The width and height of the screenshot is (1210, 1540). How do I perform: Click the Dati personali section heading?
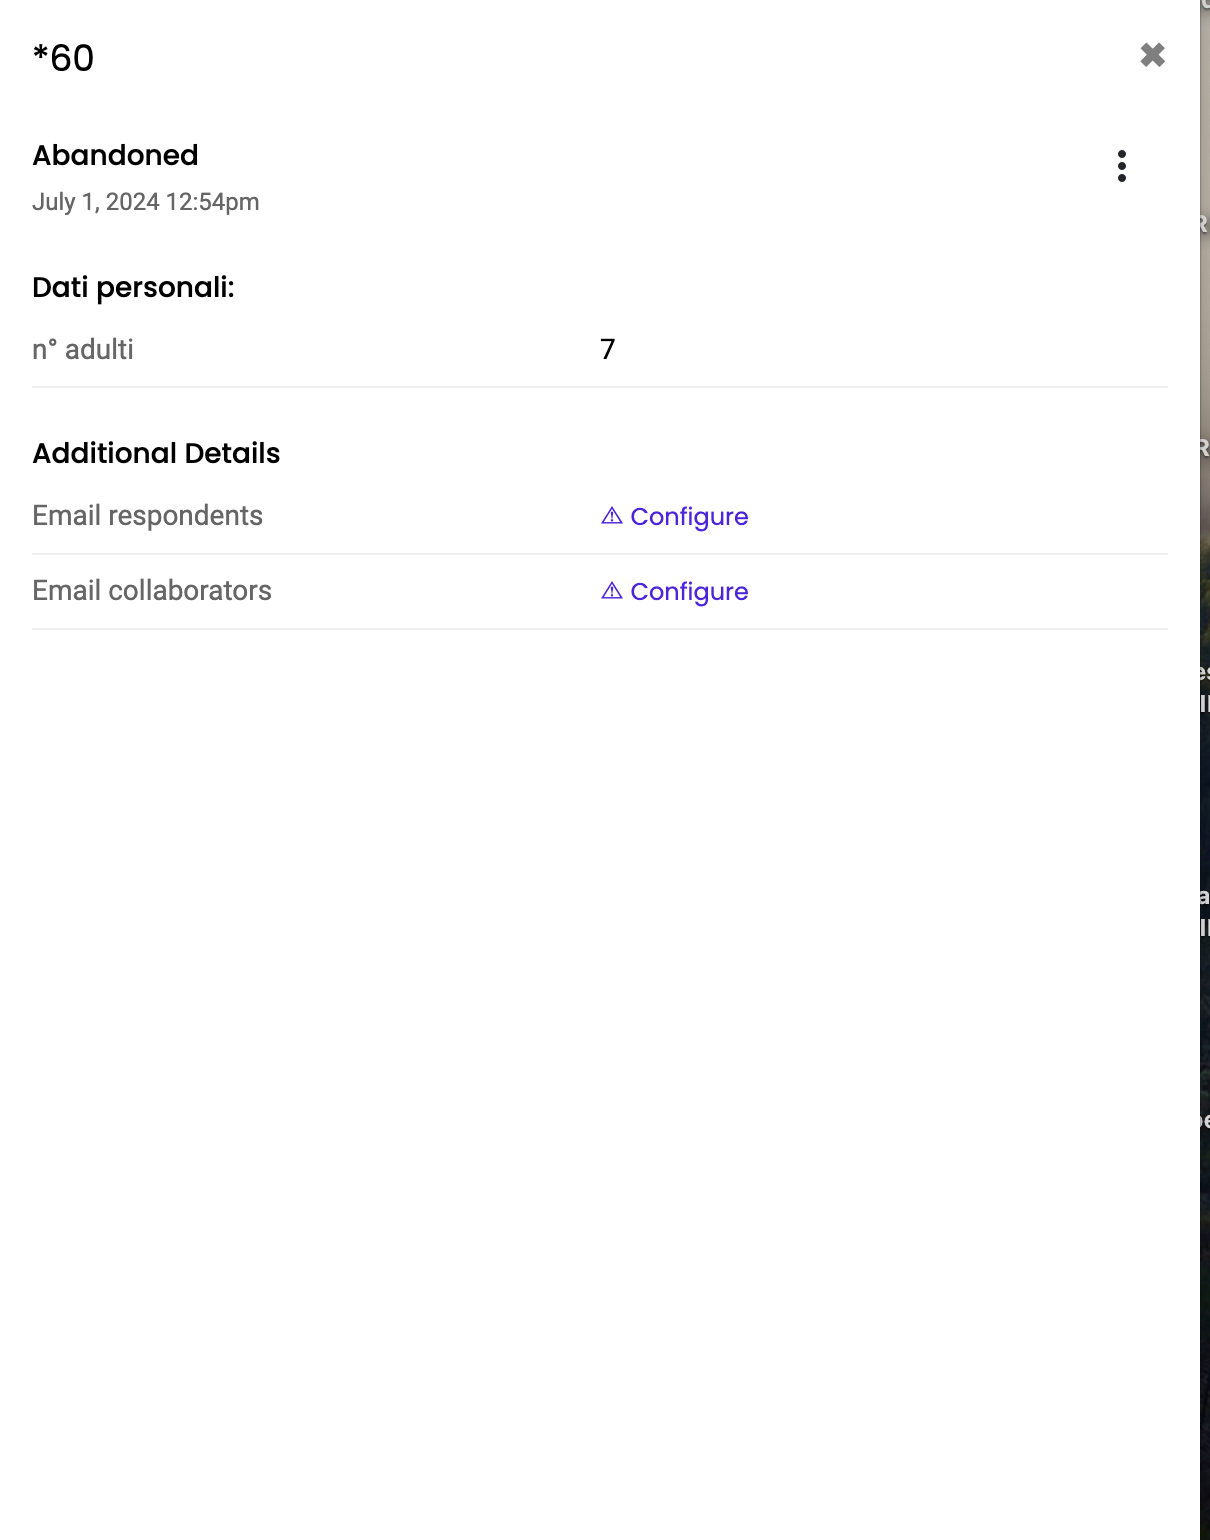click(x=133, y=288)
